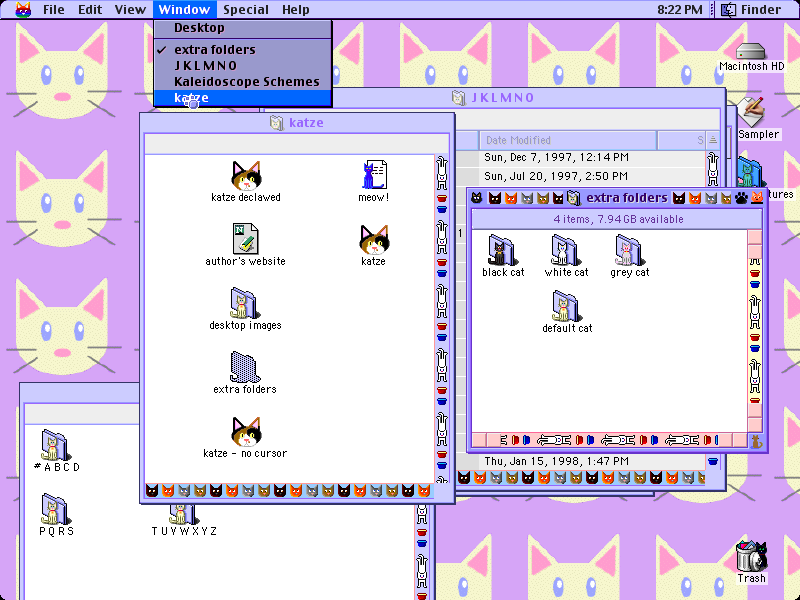Choose Desktop from the Window menu
This screenshot has height=600, width=800.
243,28
